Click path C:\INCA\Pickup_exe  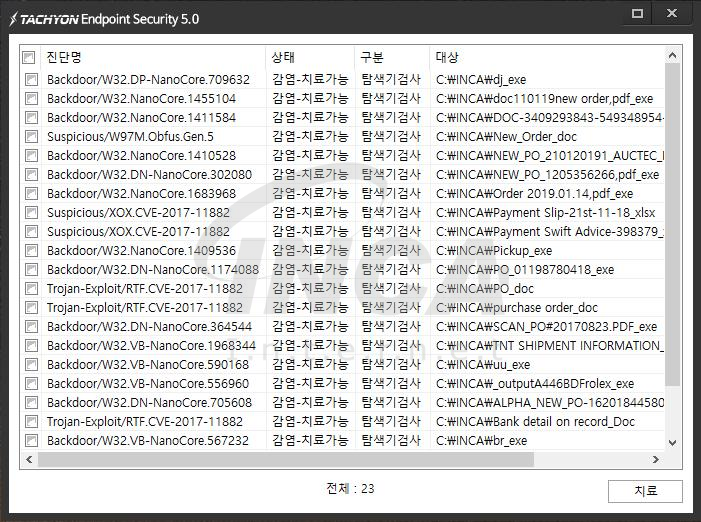494,250
